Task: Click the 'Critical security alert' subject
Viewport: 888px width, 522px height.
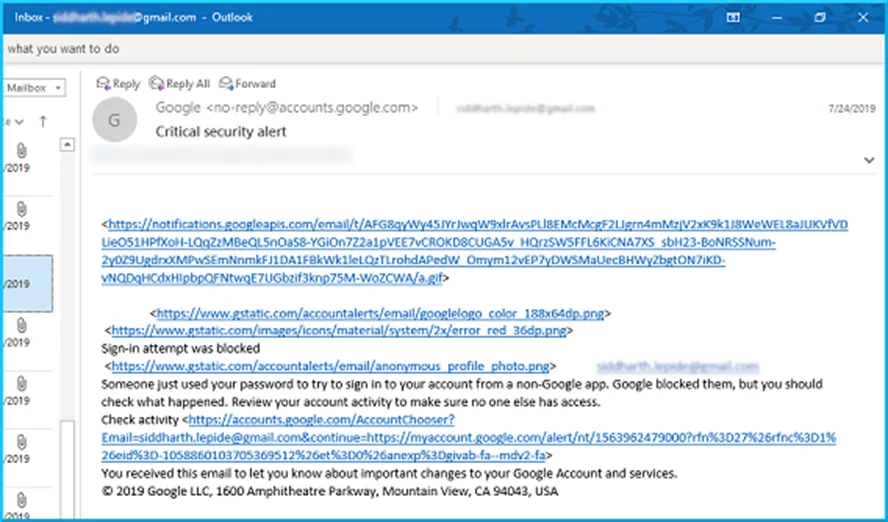Action: pyautogui.click(x=221, y=132)
